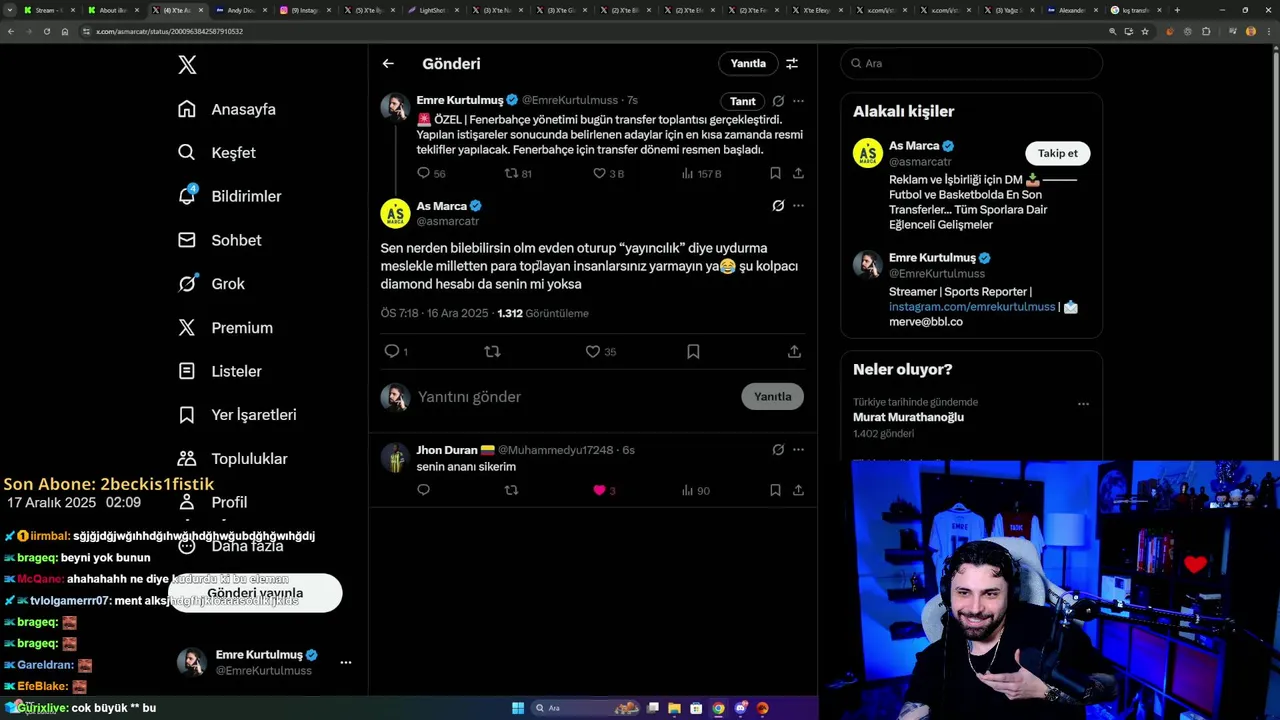Open Bildirimler in the sidebar
The image size is (1280, 720).
pos(230,196)
